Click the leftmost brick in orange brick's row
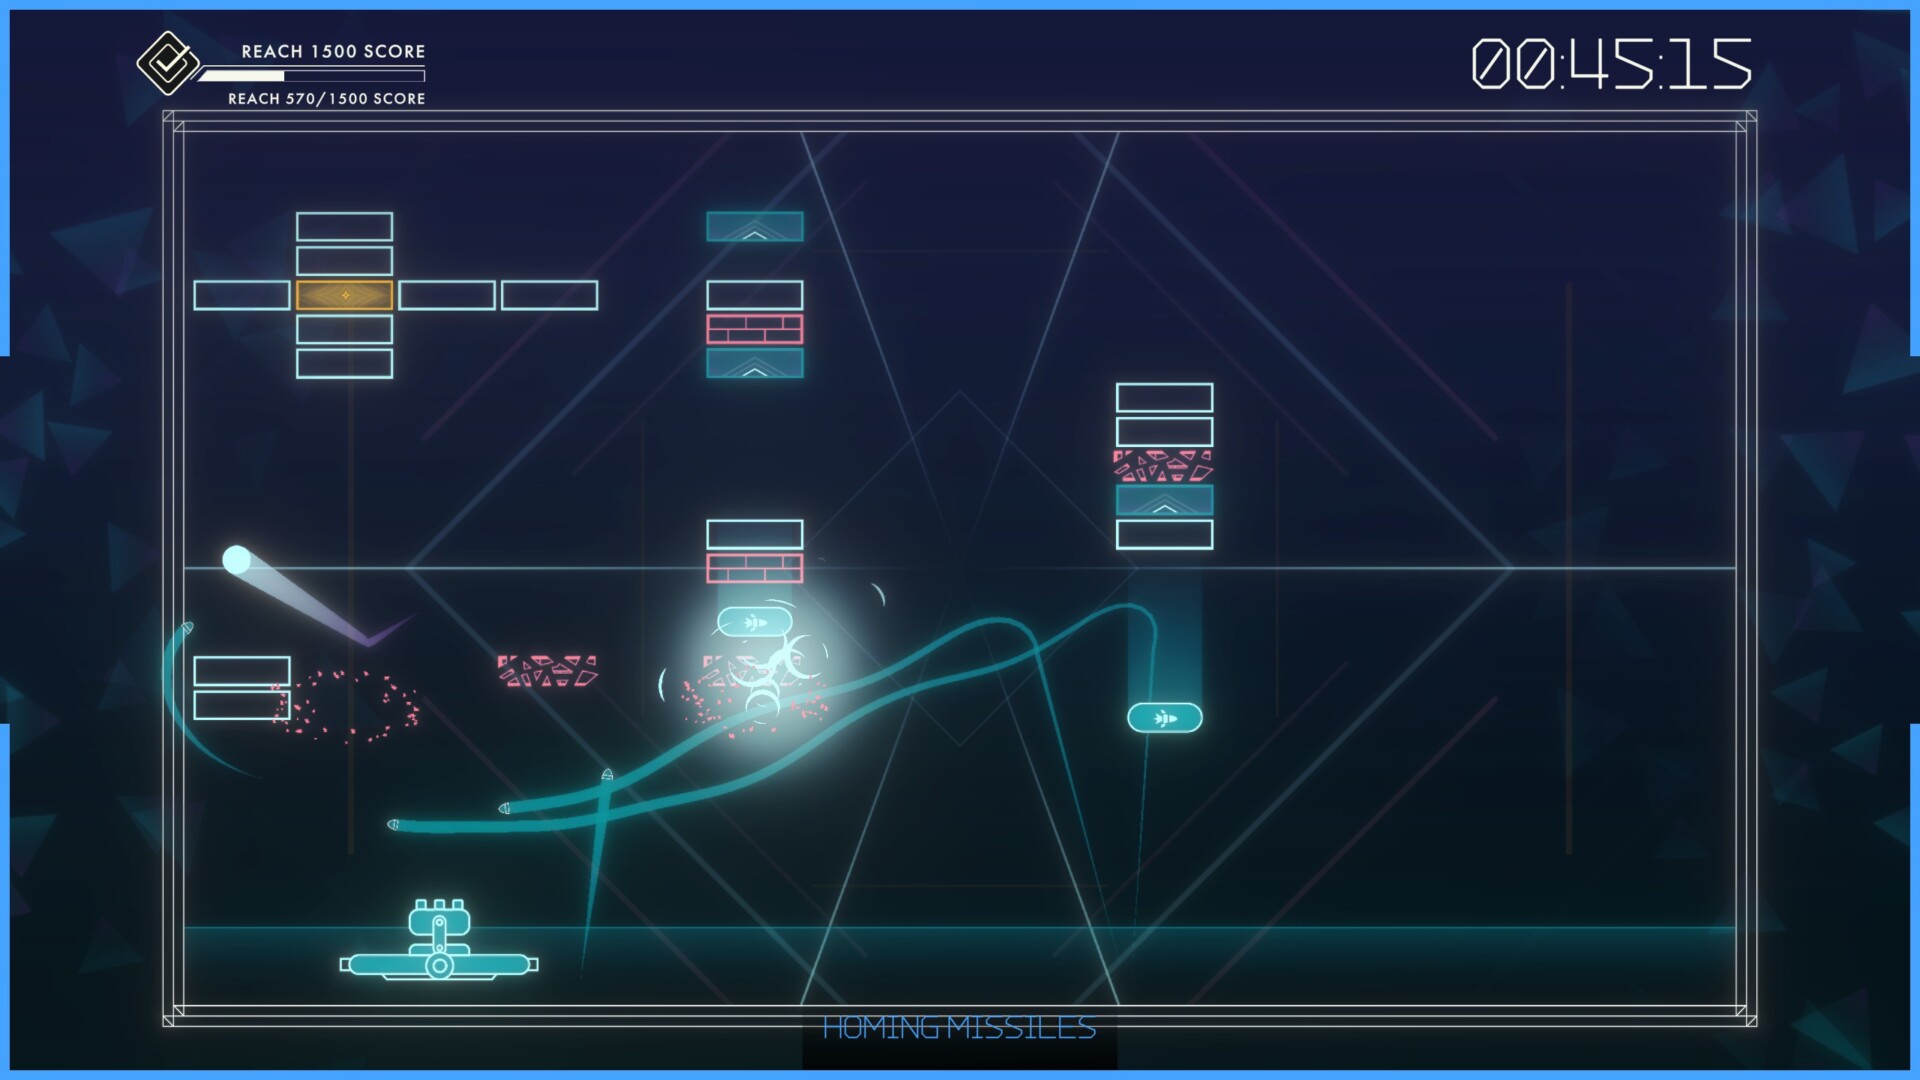The height and width of the screenshot is (1080, 1920). click(241, 295)
